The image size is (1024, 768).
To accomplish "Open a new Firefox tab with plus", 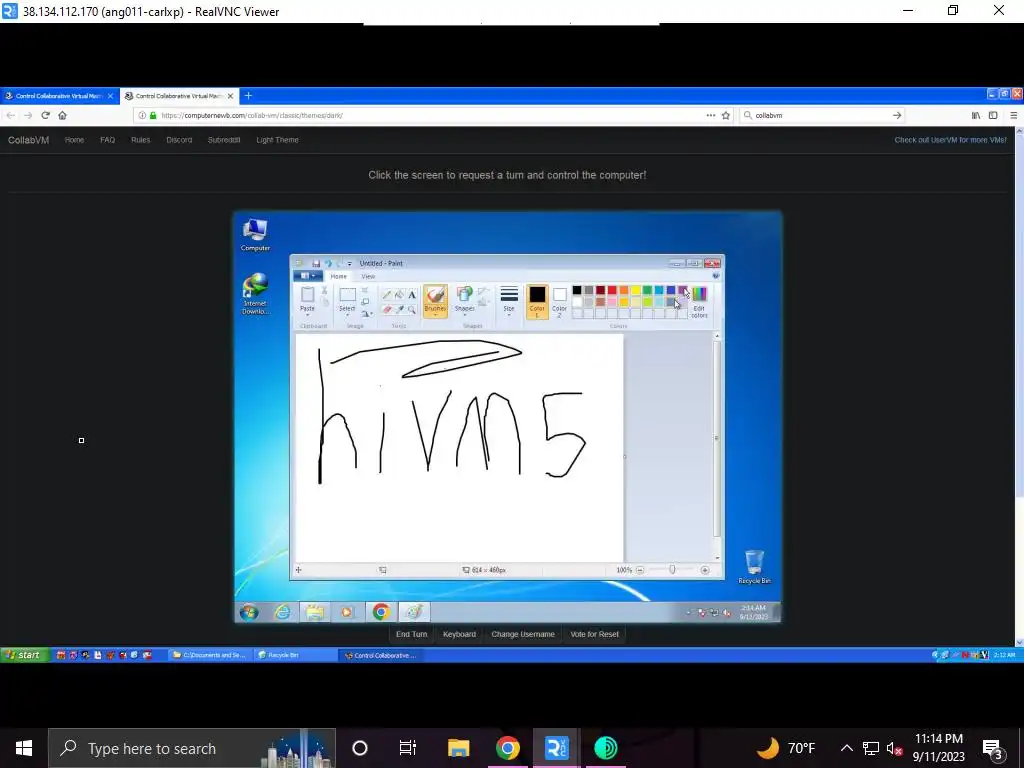I will click(x=248, y=96).
